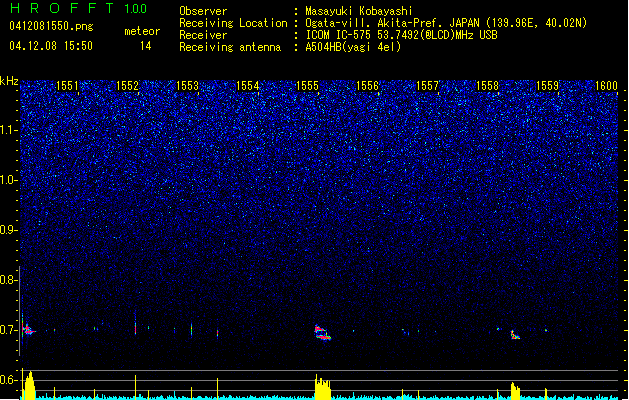This screenshot has height=400, width=629.
Task: Click the 1556 time axis label
Action: tap(367, 86)
